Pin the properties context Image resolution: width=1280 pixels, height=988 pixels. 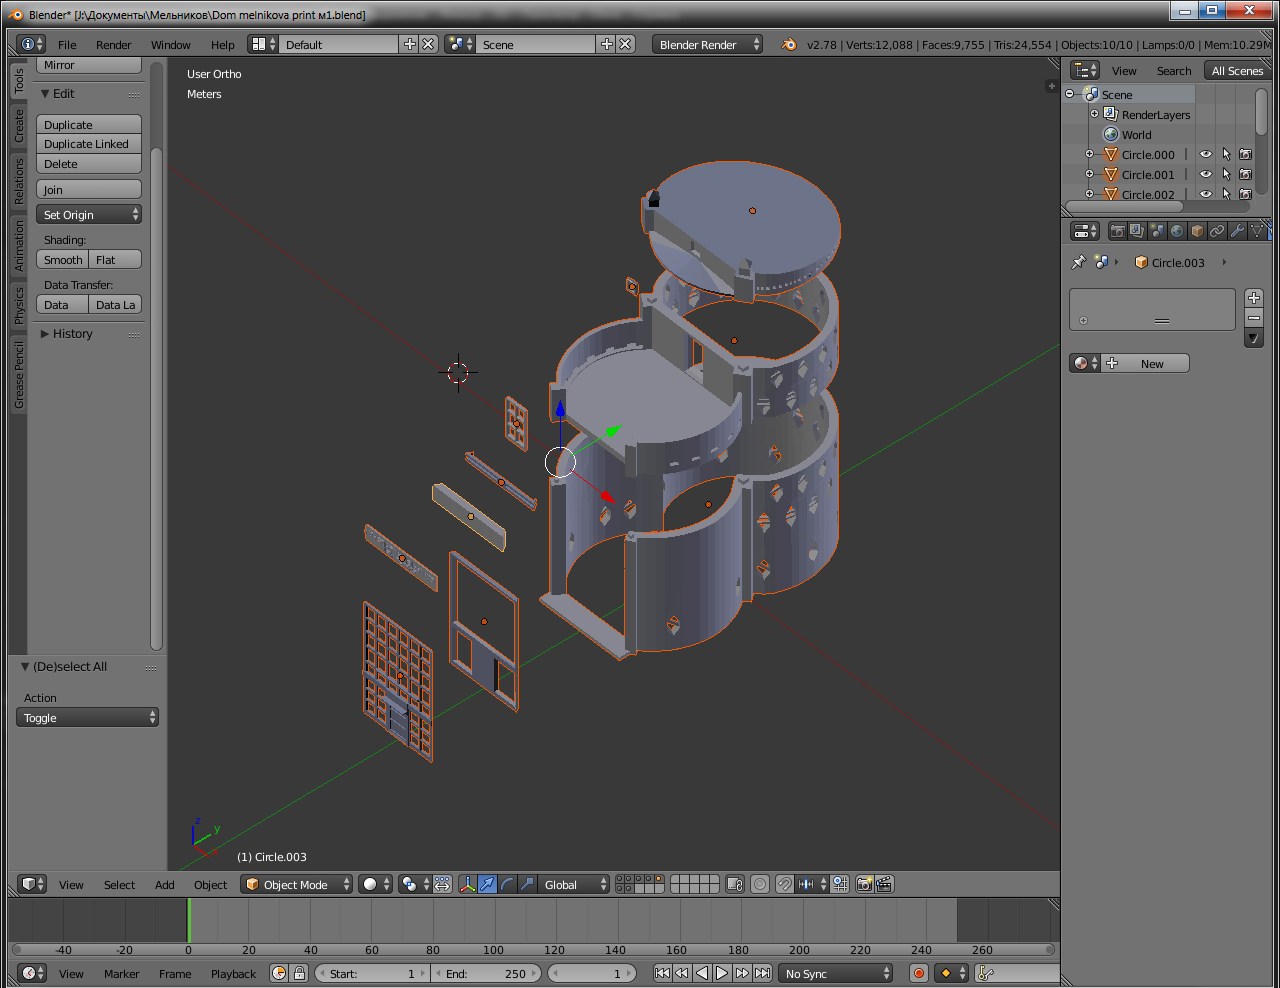(x=1078, y=262)
